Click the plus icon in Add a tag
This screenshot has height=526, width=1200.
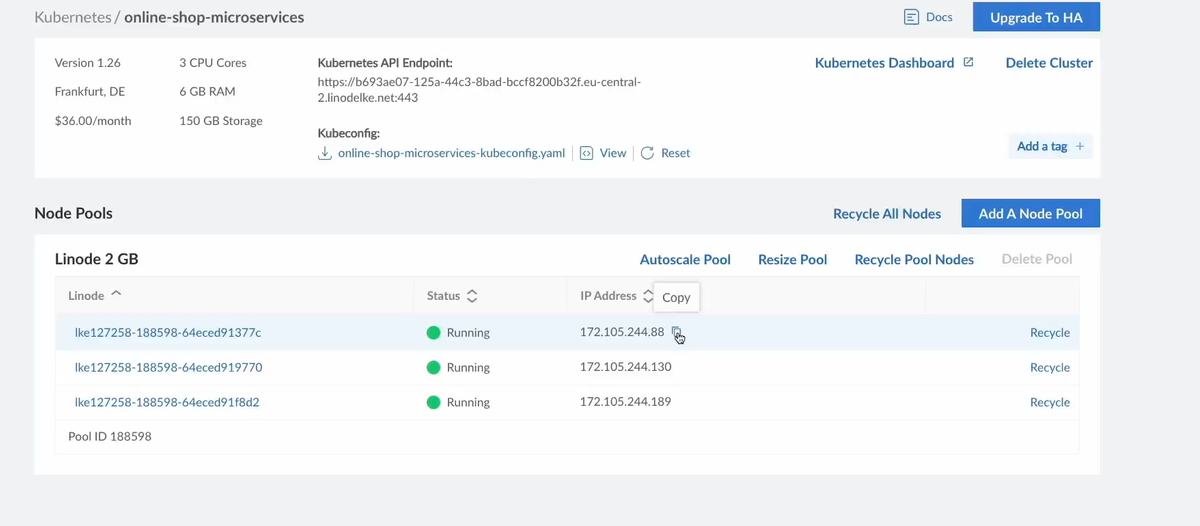[1080, 146]
